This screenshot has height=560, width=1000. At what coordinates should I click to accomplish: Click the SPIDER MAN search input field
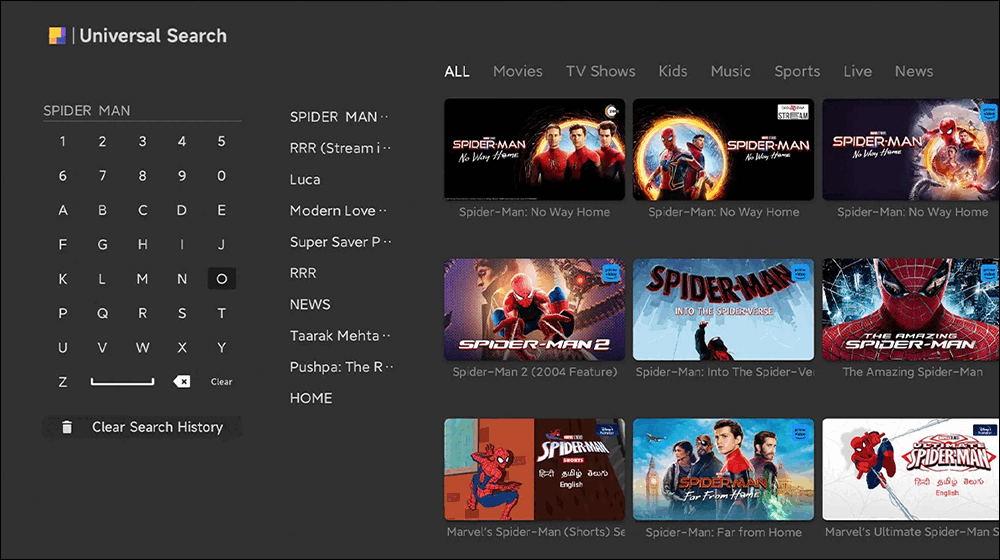pyautogui.click(x=142, y=111)
